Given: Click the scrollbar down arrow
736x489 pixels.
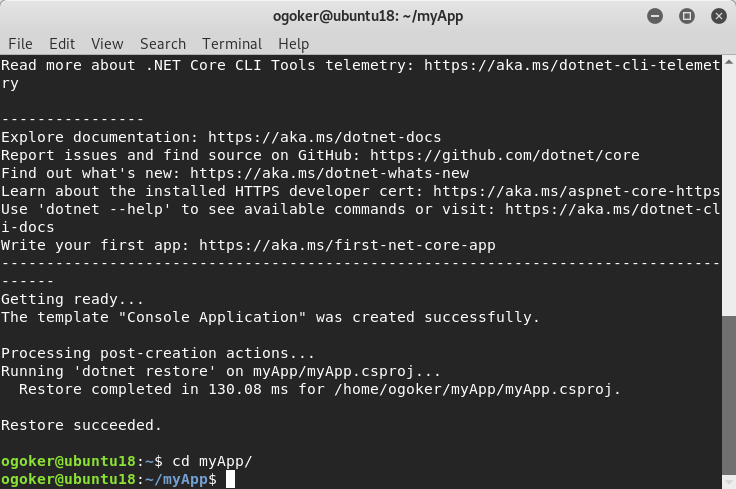Looking at the screenshot, I should click(x=728, y=482).
